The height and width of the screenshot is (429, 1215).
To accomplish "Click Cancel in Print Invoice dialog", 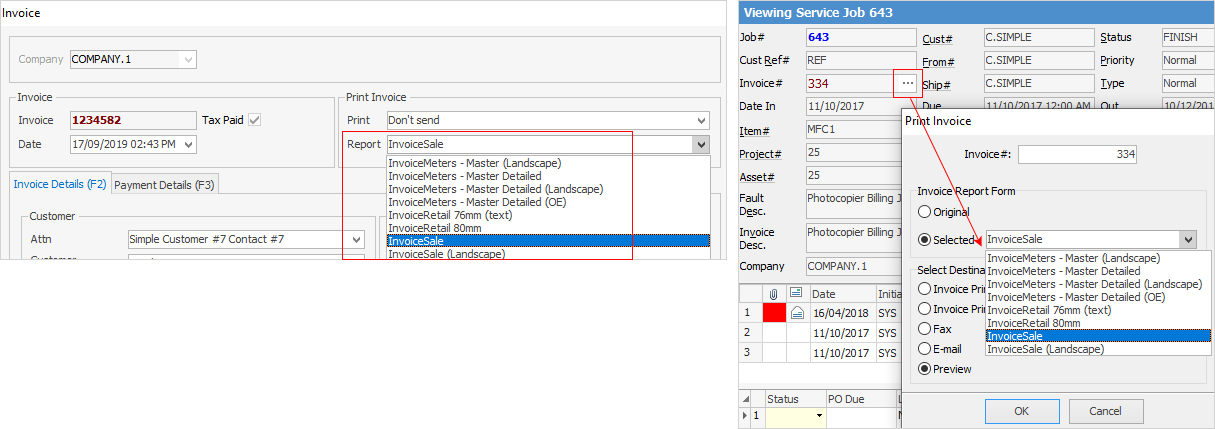I will [x=1106, y=411].
